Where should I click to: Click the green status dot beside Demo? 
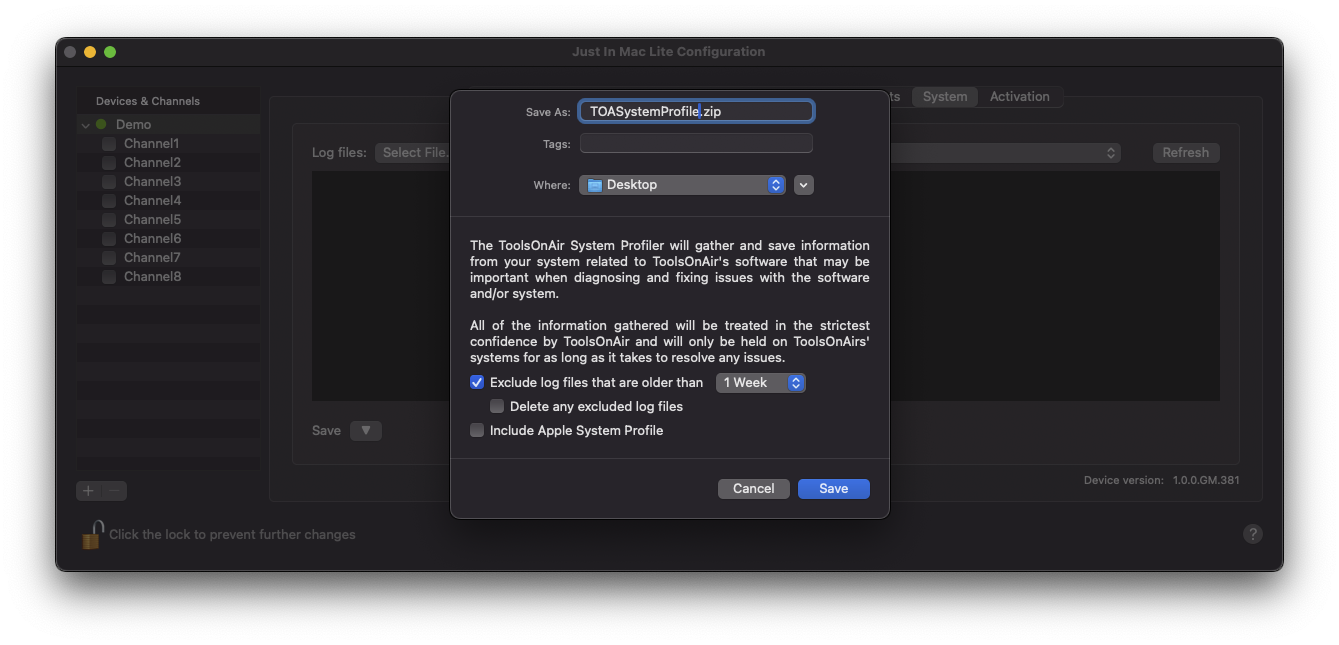[x=101, y=124]
